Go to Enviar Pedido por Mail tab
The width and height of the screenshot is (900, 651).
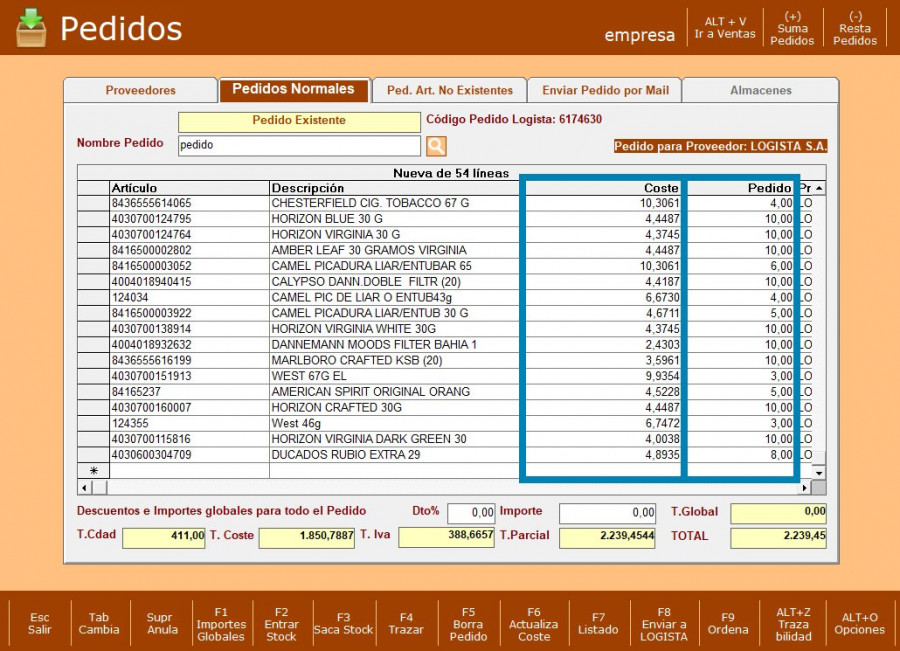(x=605, y=90)
